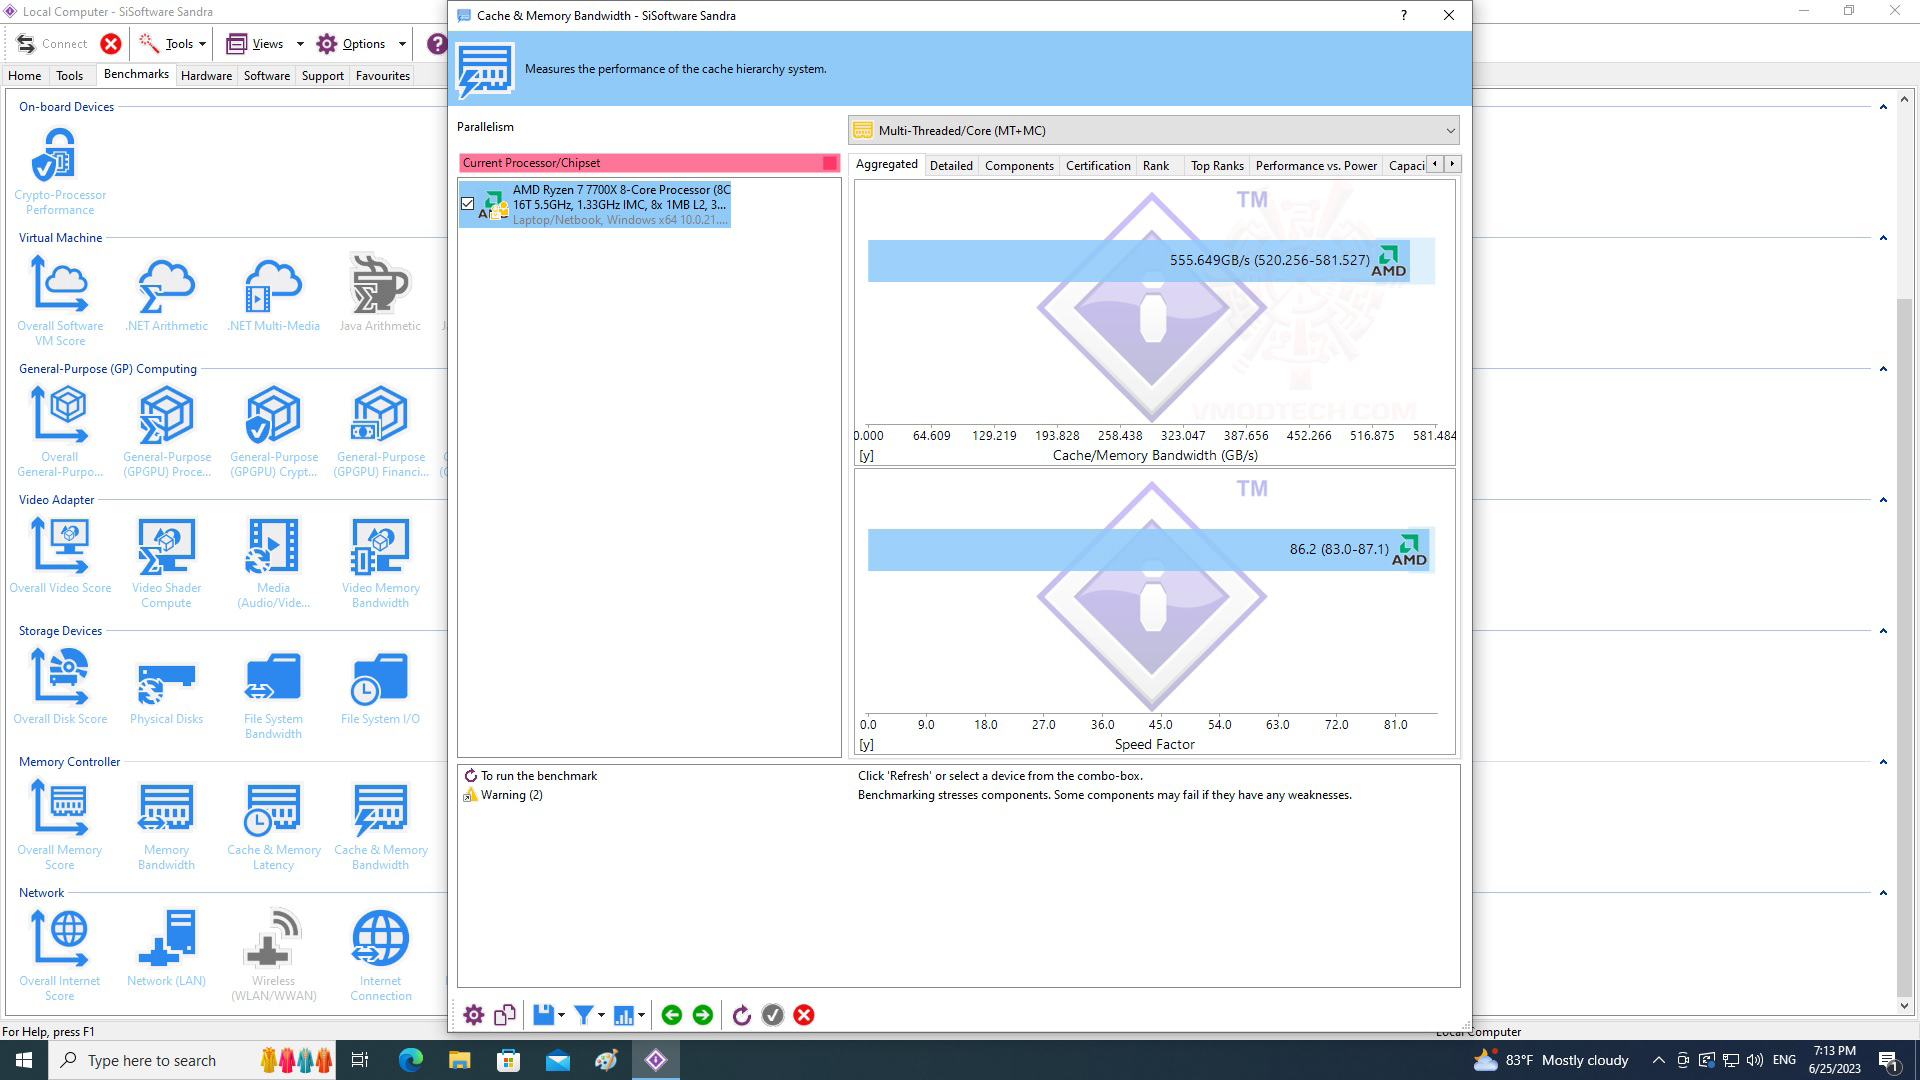The height and width of the screenshot is (1080, 1920).
Task: Uncheck the AMD Ryzen 7 7700X checkbox
Action: [467, 204]
